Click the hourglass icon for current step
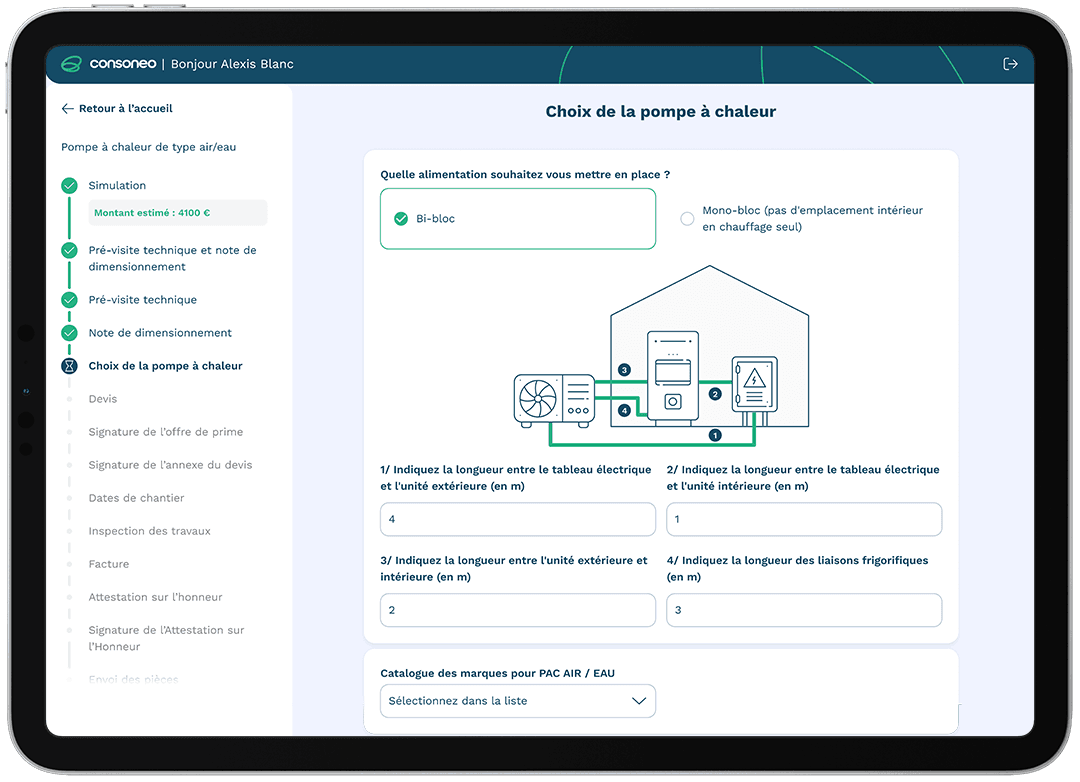The height and width of the screenshot is (782, 1080). point(69,366)
